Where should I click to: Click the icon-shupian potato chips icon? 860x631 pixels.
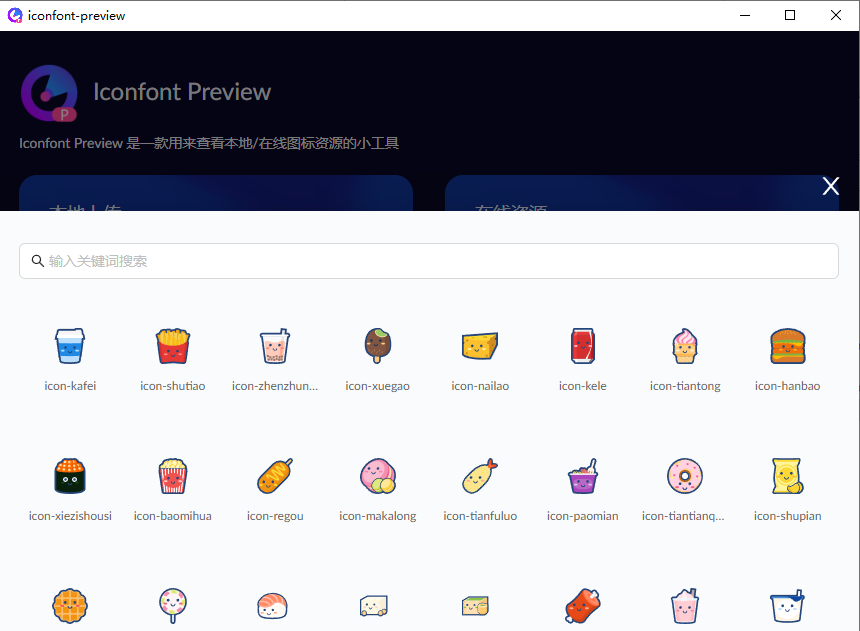tap(788, 476)
